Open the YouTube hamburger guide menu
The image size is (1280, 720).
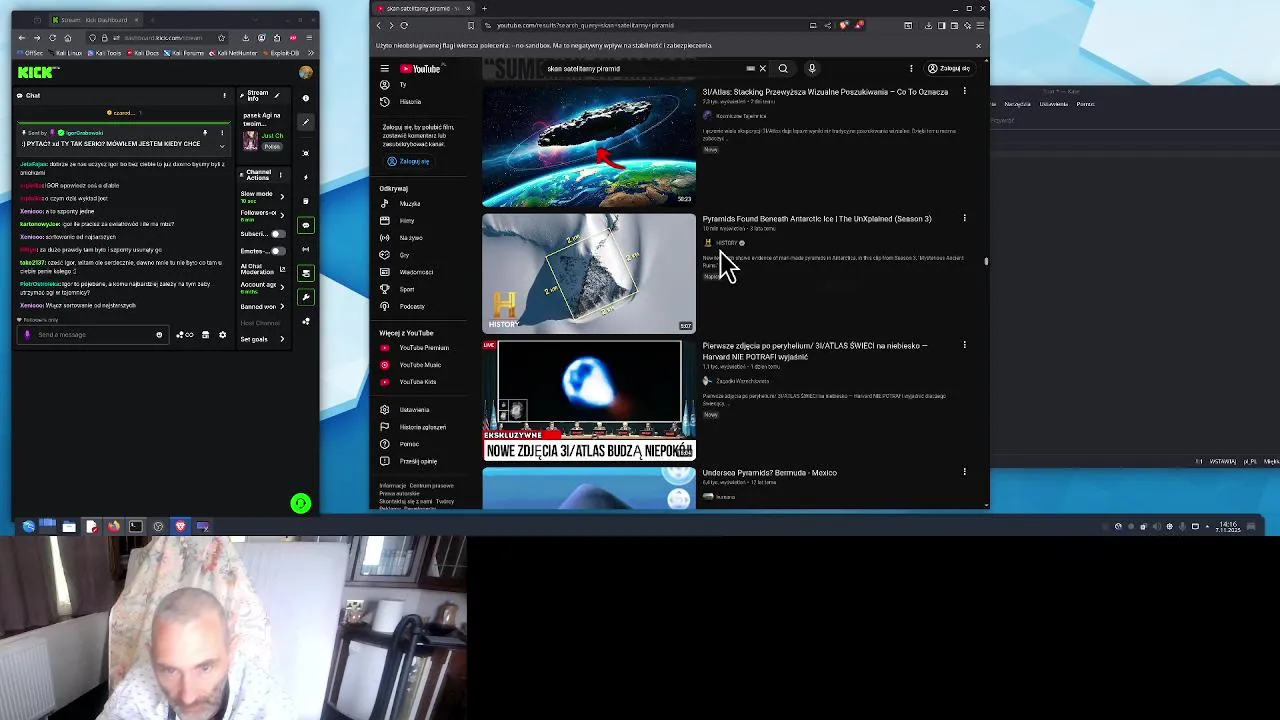pyautogui.click(x=384, y=69)
